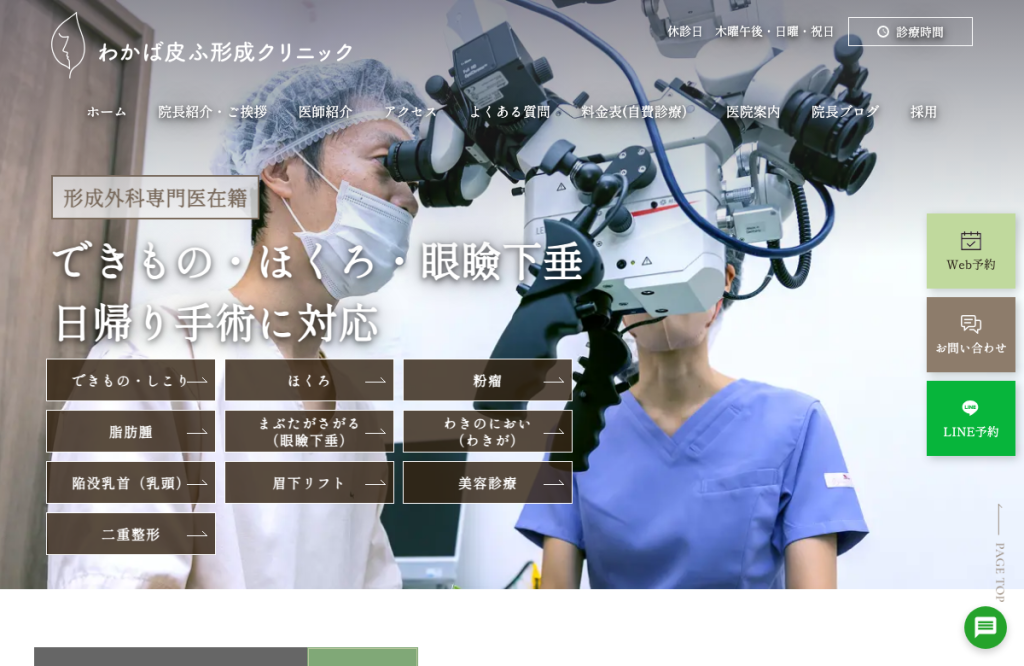Select the できもの・しこり treatment button
Viewport: 1024px width, 666px height.
tap(131, 380)
